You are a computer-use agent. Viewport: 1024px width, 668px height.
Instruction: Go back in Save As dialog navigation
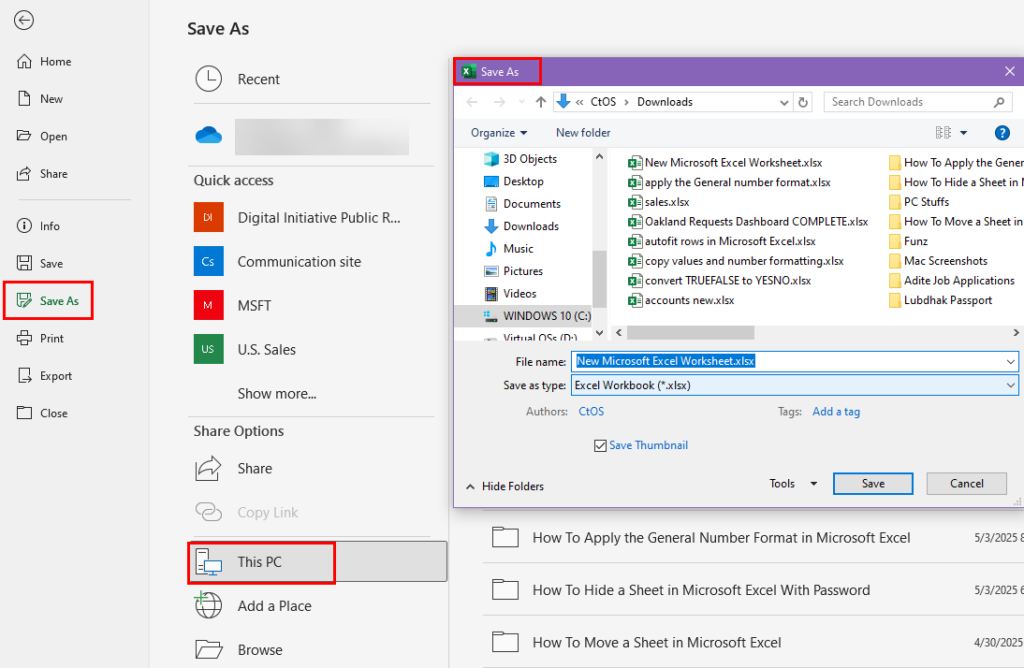(x=472, y=102)
